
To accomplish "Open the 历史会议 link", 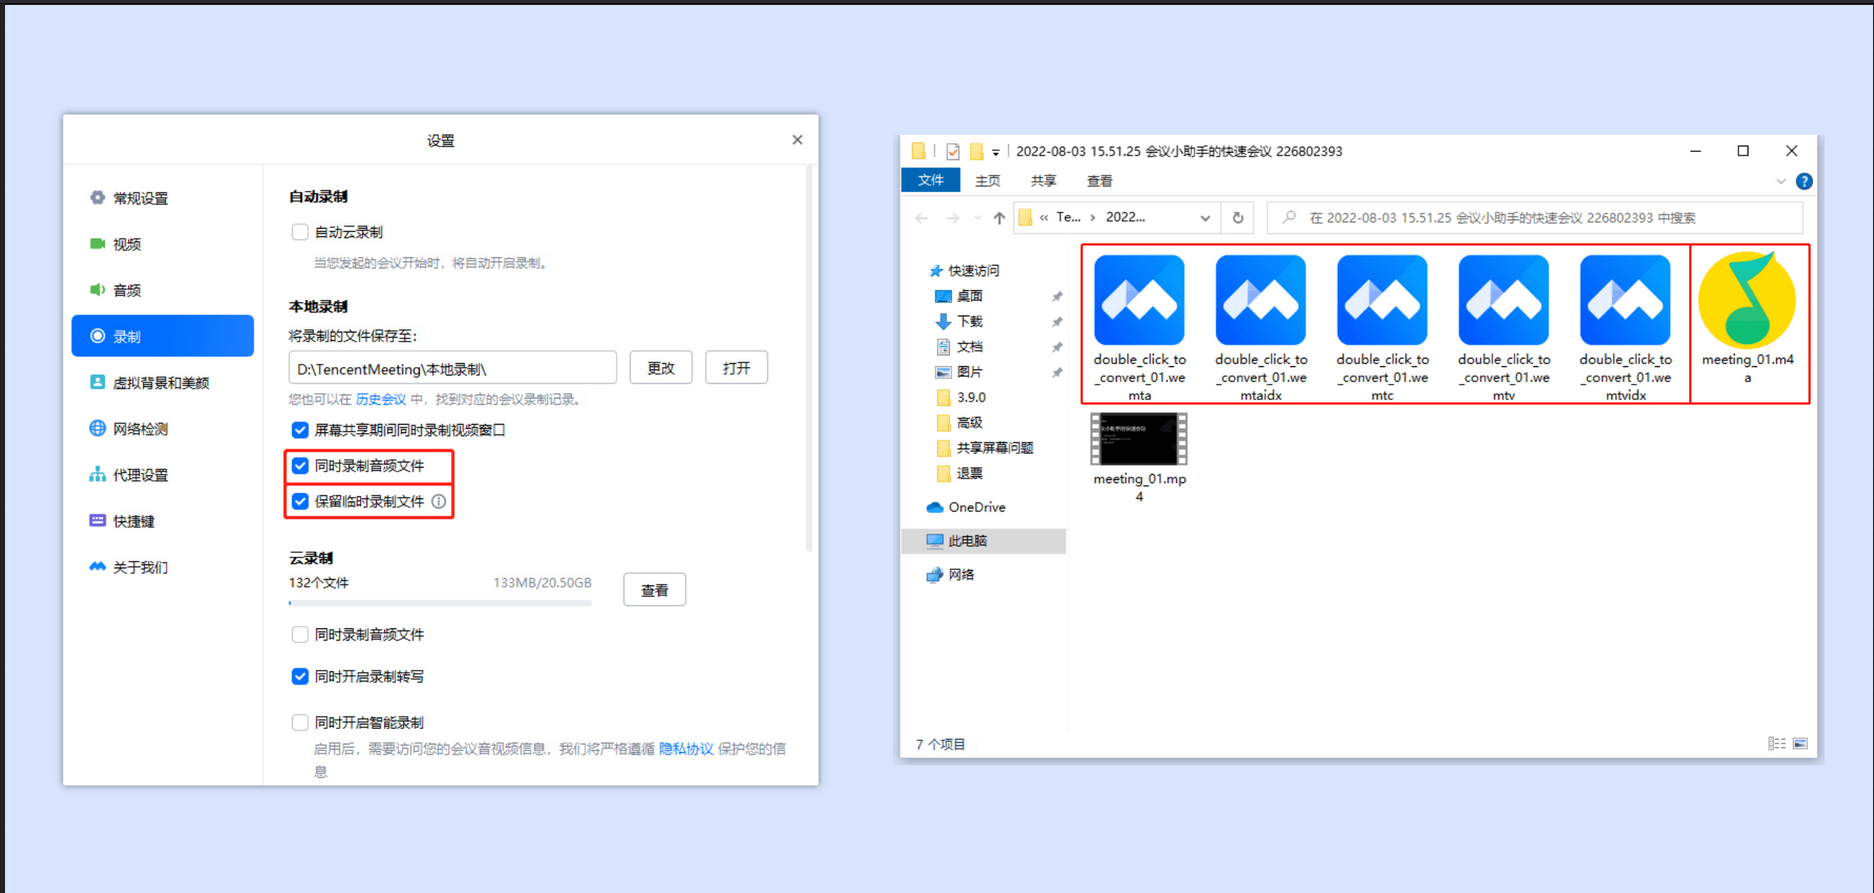I will coord(380,399).
